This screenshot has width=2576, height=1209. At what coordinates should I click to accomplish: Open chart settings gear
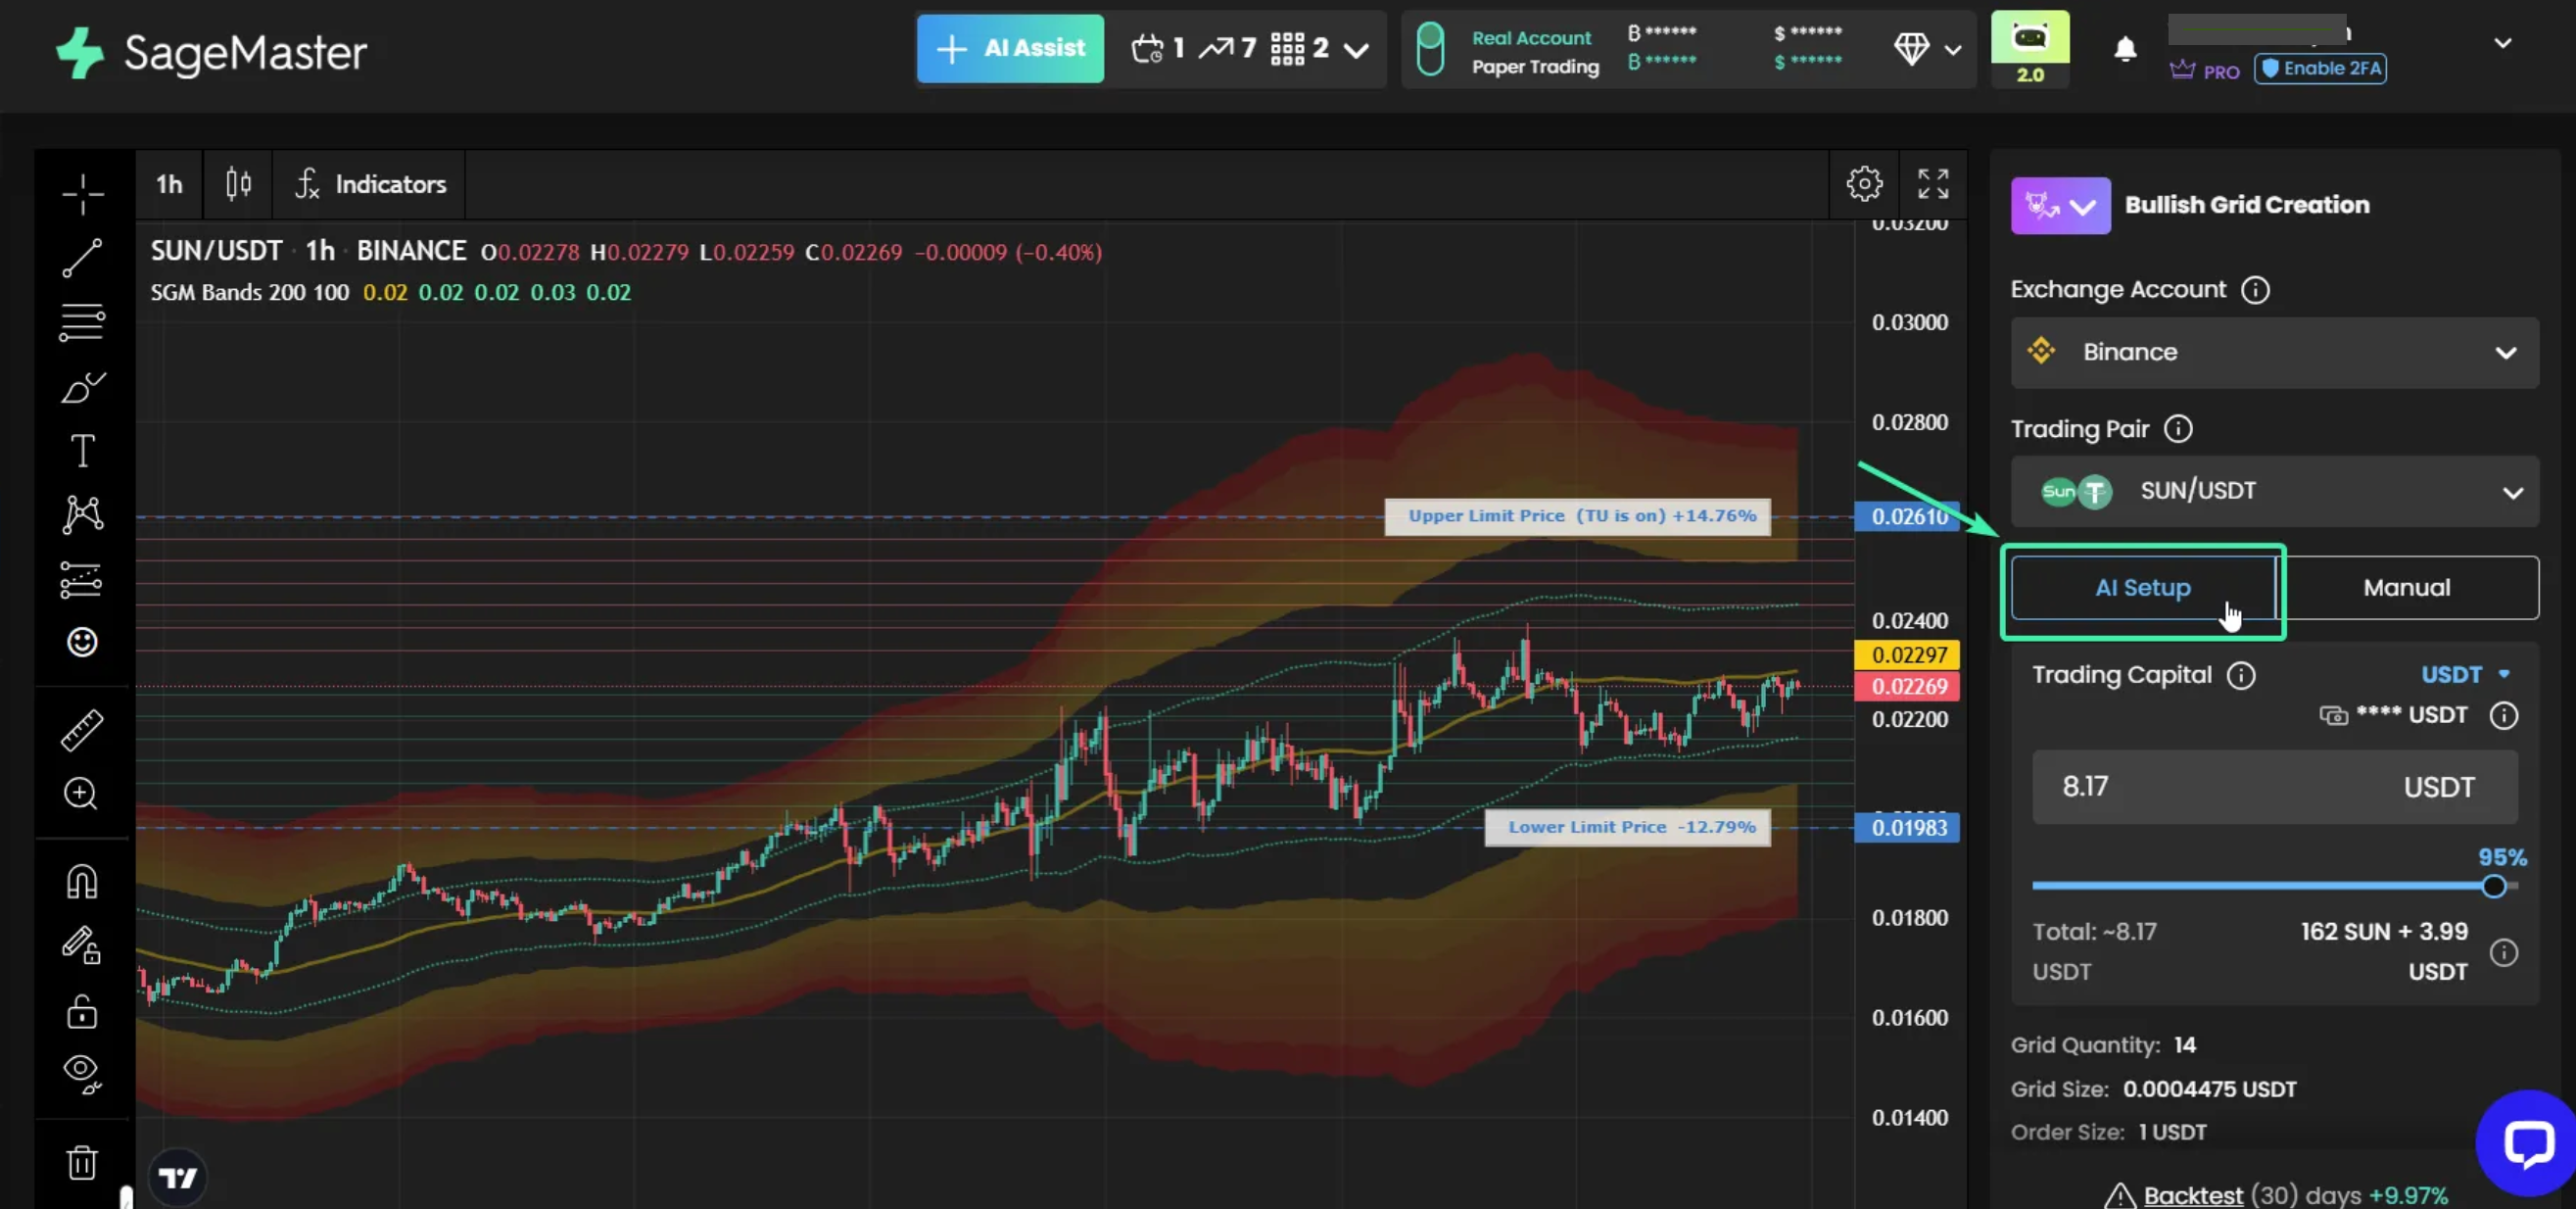coord(1864,184)
